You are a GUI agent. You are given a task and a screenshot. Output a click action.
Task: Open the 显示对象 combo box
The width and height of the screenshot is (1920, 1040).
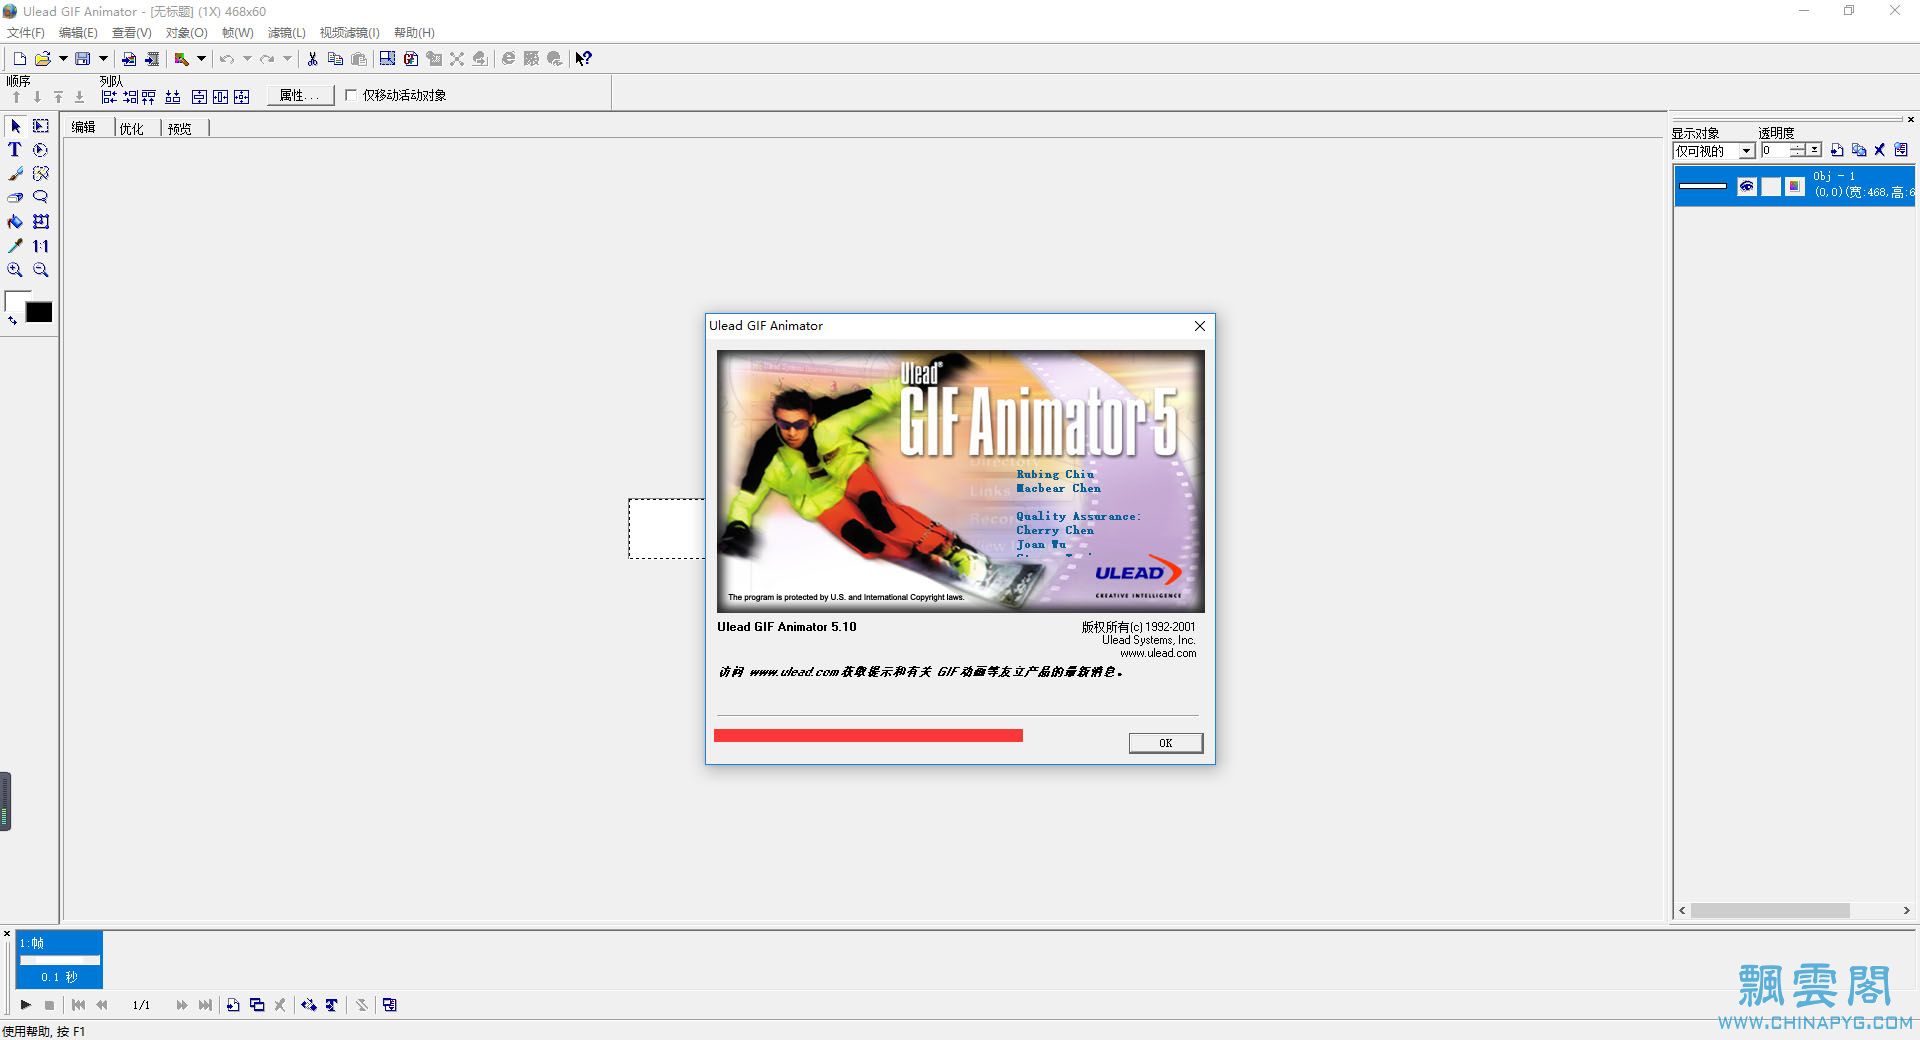(x=1714, y=151)
